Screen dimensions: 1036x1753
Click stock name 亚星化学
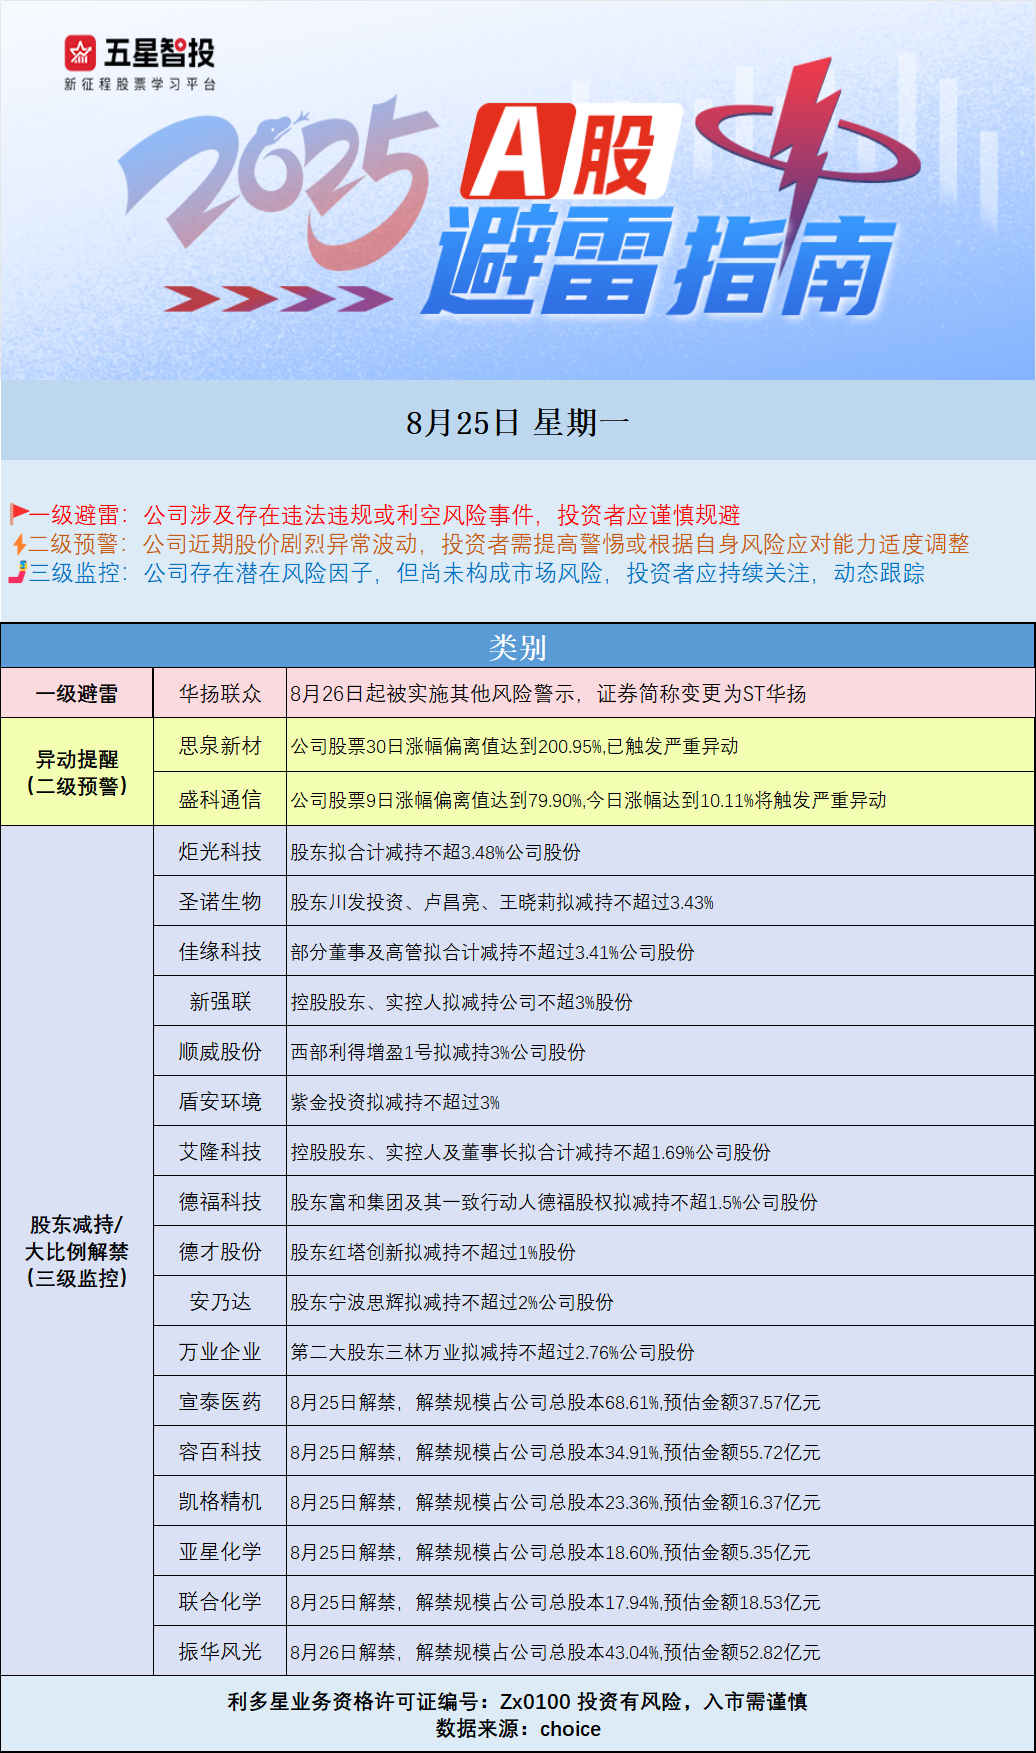220,1552
